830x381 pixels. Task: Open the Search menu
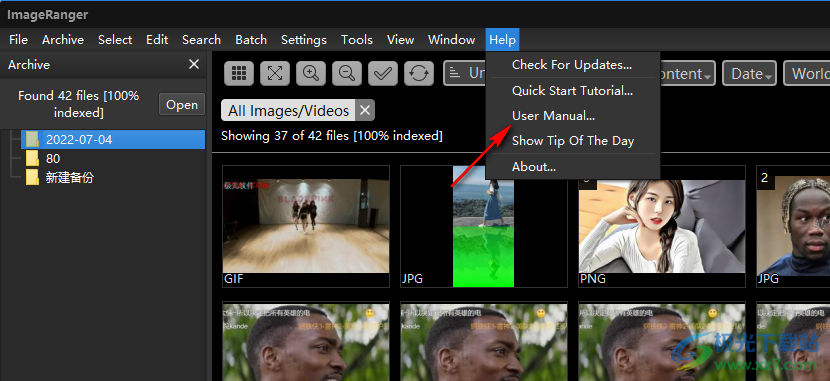click(201, 40)
